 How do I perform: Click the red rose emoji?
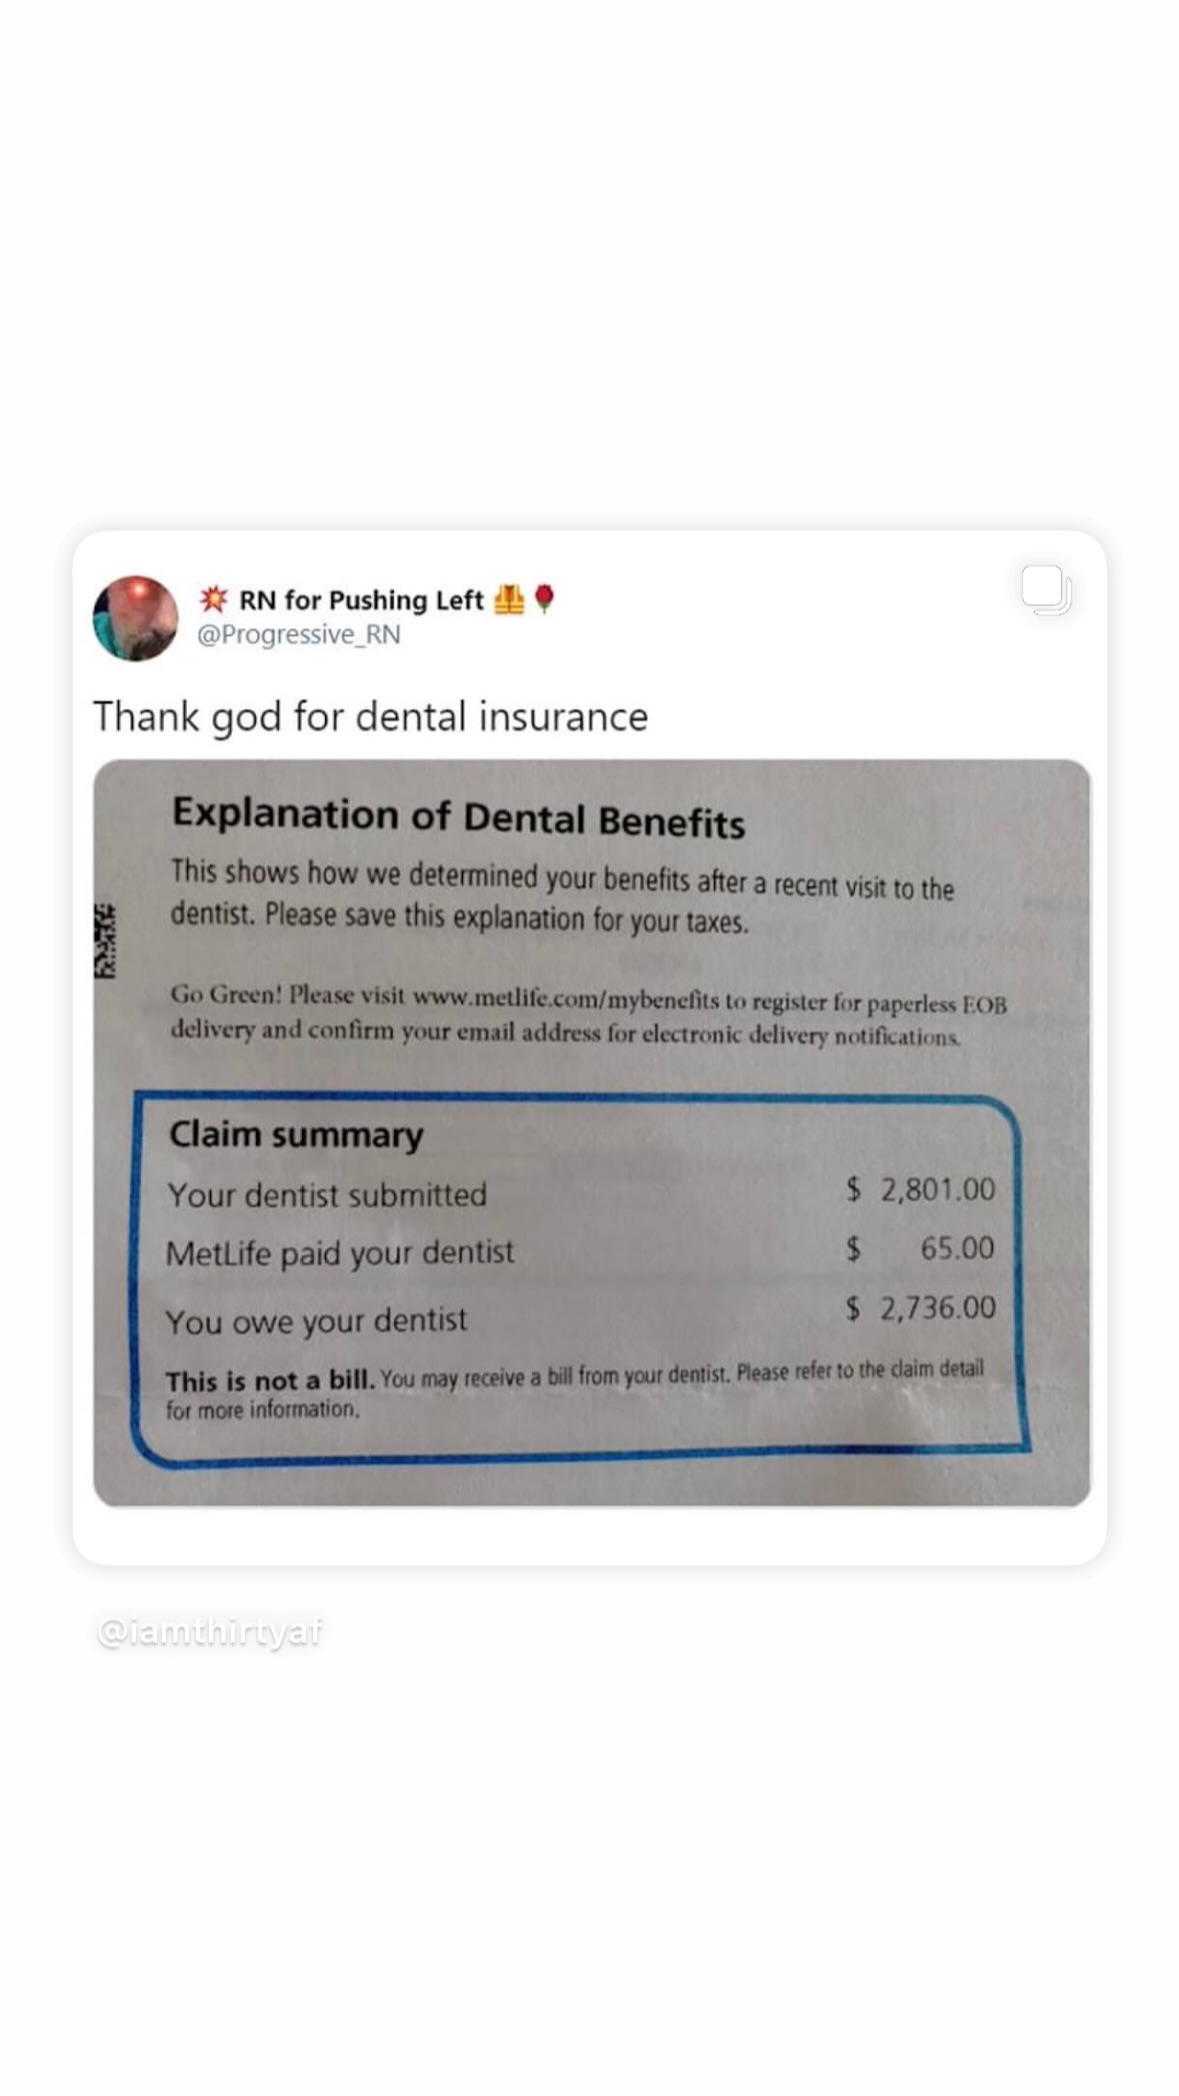(544, 599)
